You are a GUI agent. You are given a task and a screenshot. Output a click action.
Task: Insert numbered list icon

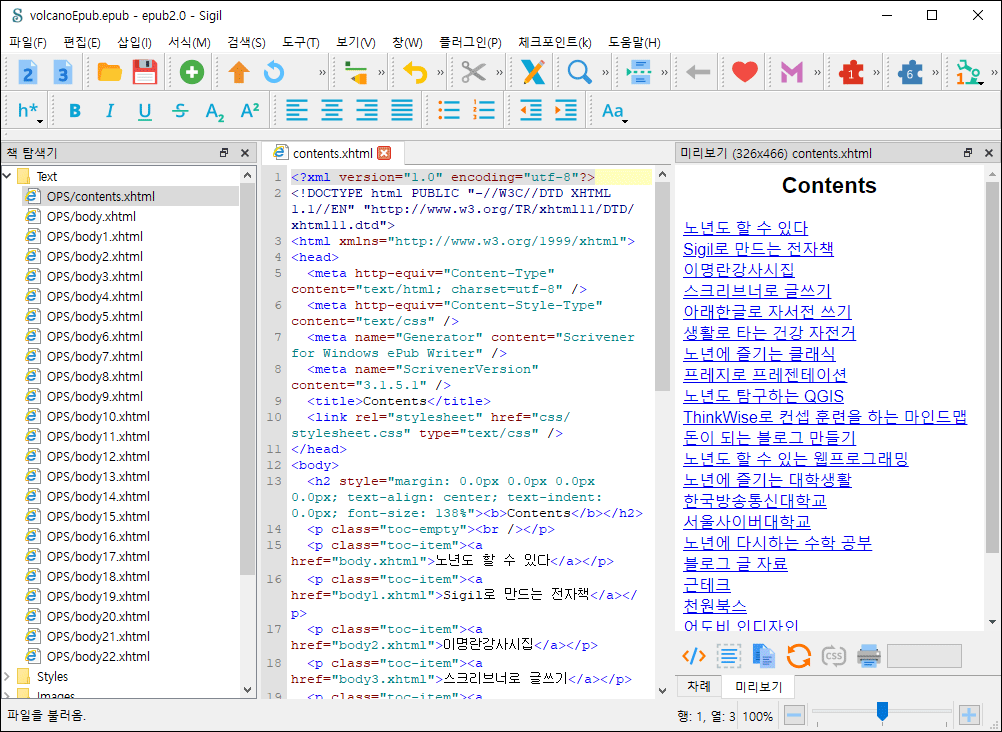click(484, 111)
